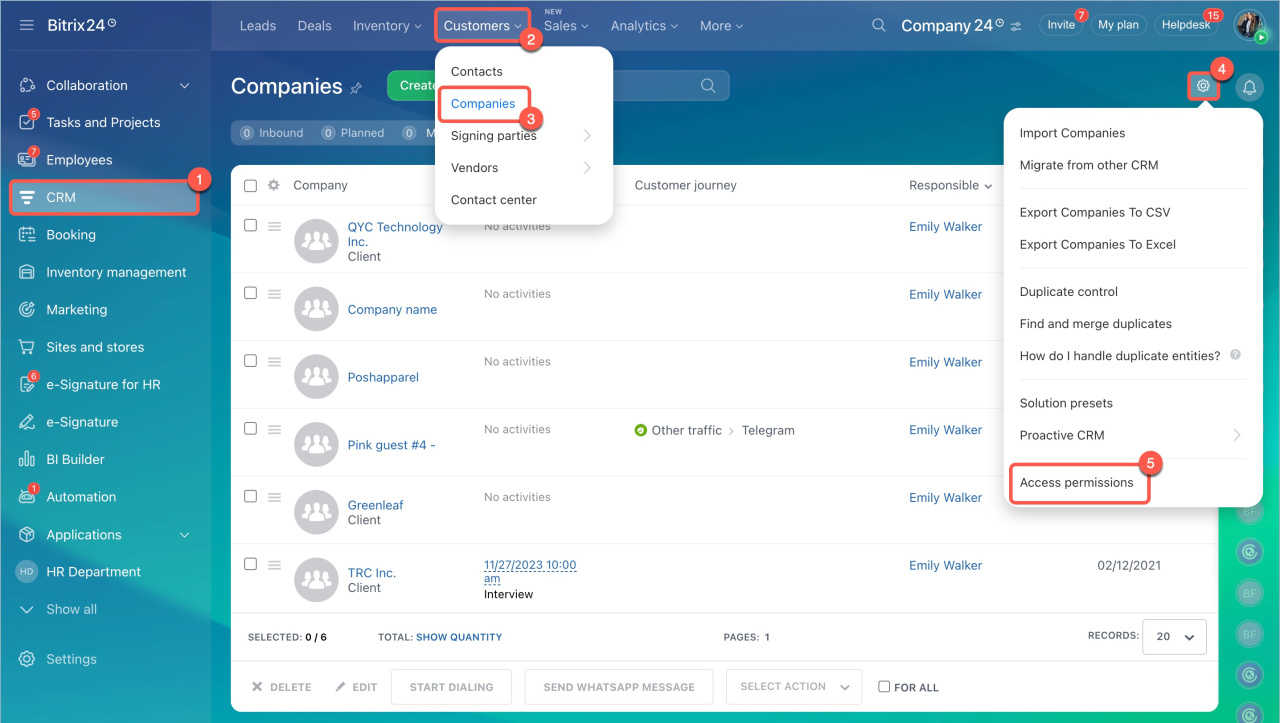Click the sidebar Settings gear icon
Screen dimensions: 1280x723
(27, 659)
